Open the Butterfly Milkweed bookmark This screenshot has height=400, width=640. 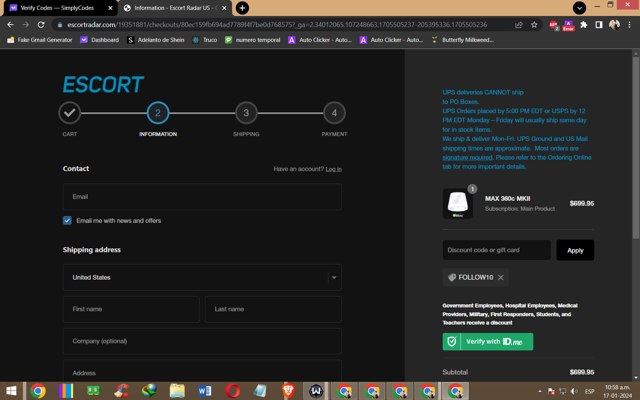(x=463, y=40)
